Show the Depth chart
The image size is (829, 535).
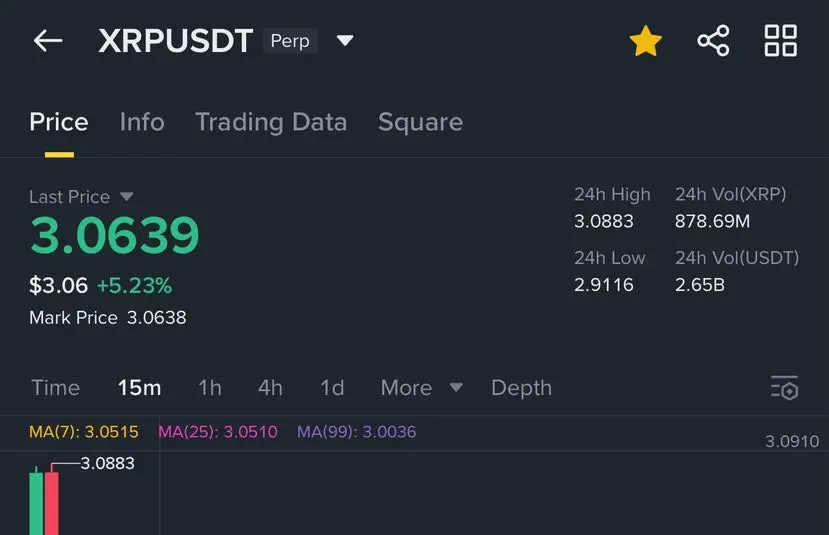[521, 388]
